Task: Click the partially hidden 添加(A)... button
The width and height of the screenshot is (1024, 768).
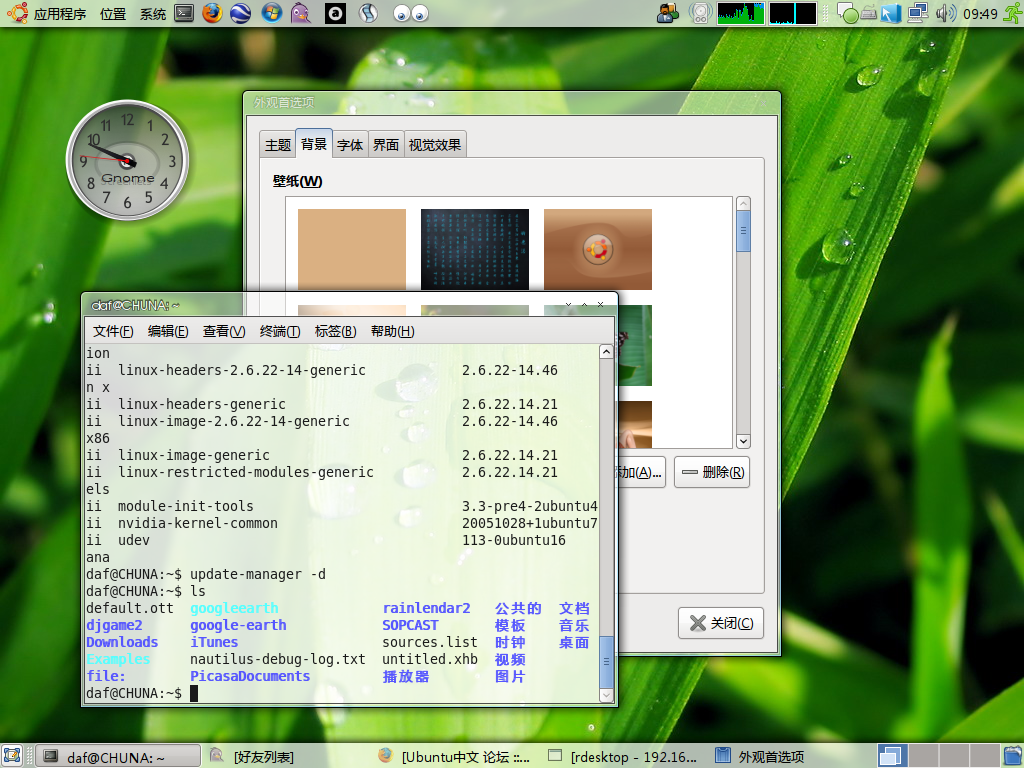Action: click(x=642, y=472)
